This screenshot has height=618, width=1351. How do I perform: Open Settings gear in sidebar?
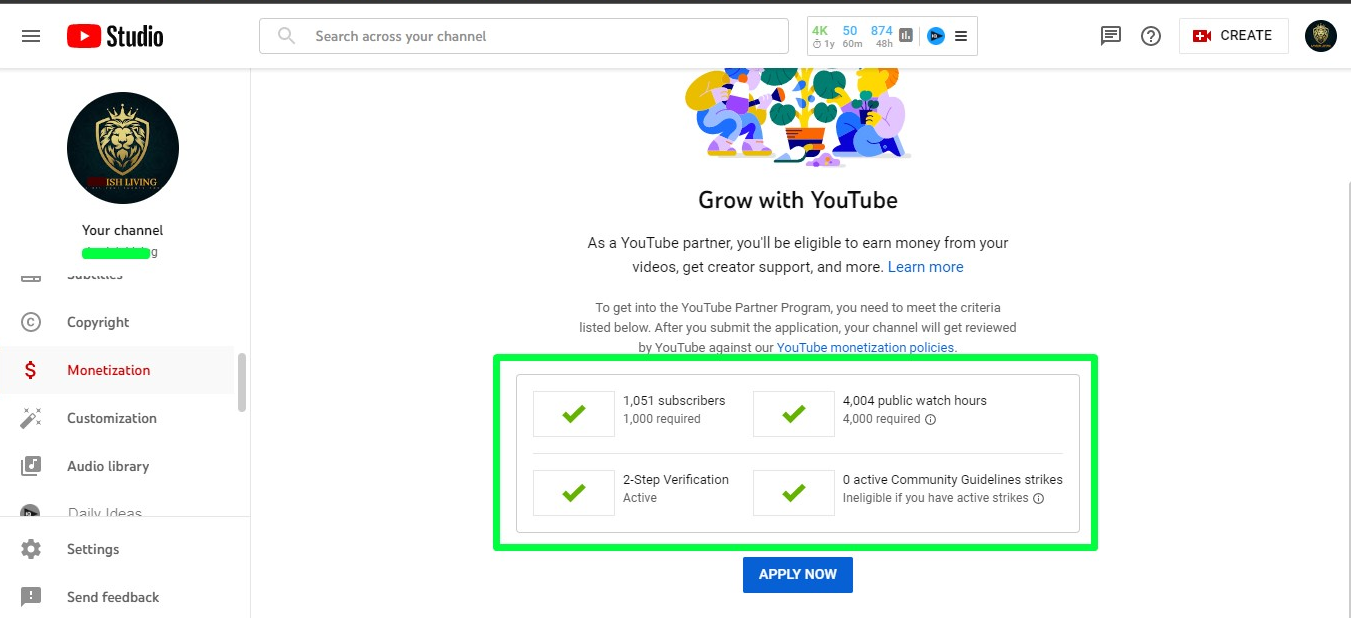[31, 549]
